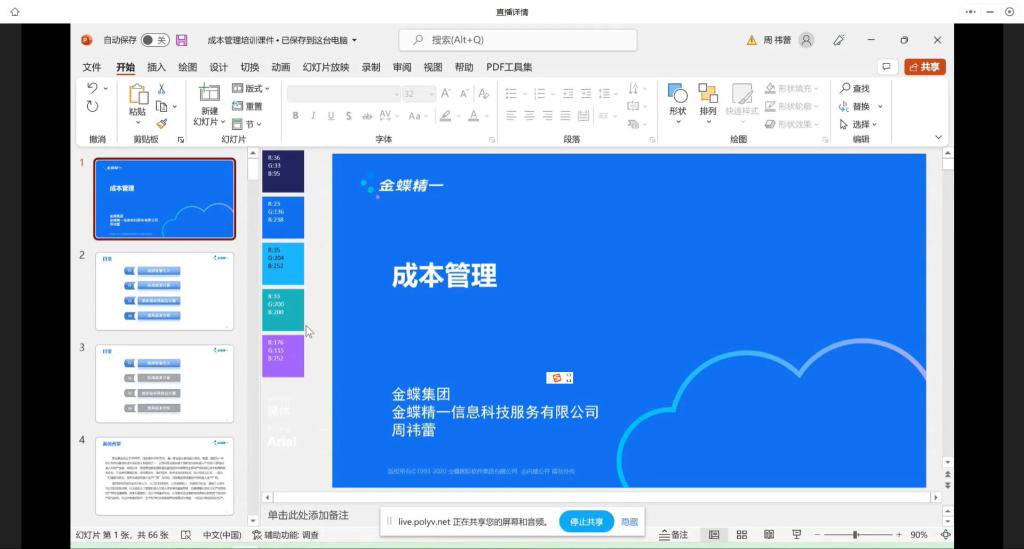Click the Arrange icon
Screen dimensions: 1024x549
(x=708, y=99)
